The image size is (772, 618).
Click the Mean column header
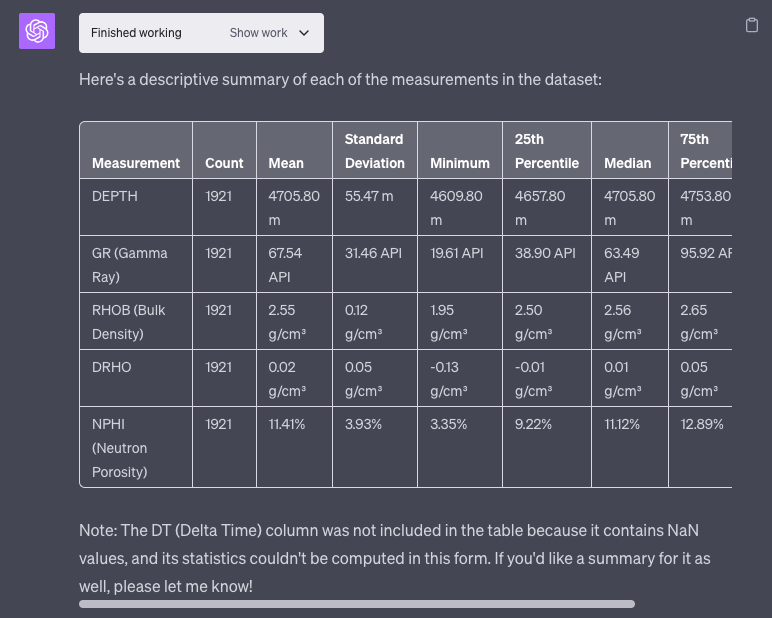[x=286, y=163]
